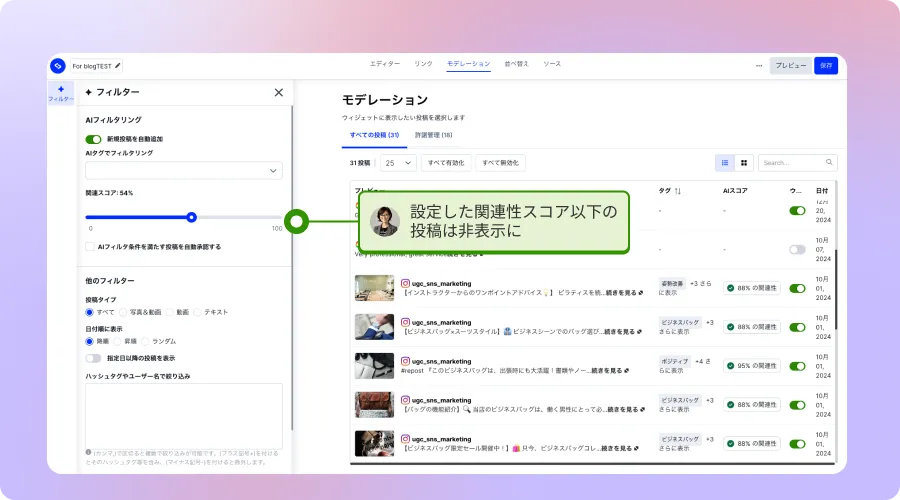This screenshot has width=900, height=500.
Task: Toggle 新規投稿を自動追加 switch
Action: [93, 139]
